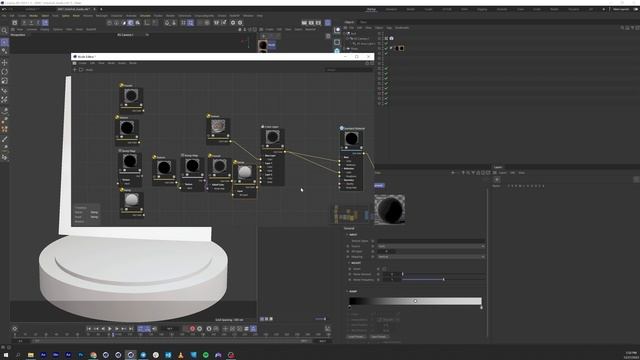Click the Undo arrow at top left
The height and width of the screenshot is (360, 640).
pos(4,9)
